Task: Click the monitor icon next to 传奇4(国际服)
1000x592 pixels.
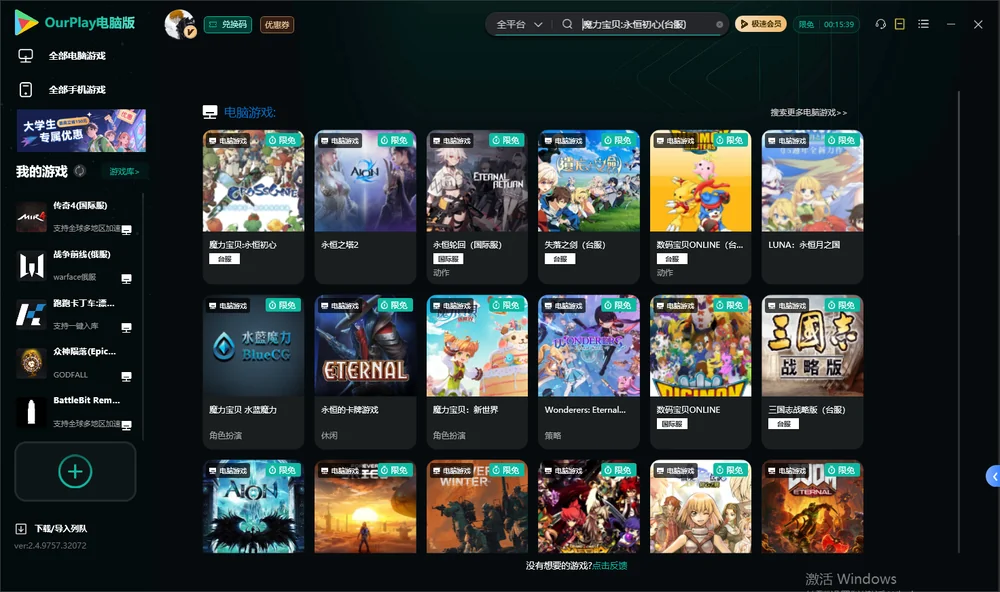Action: (x=126, y=230)
